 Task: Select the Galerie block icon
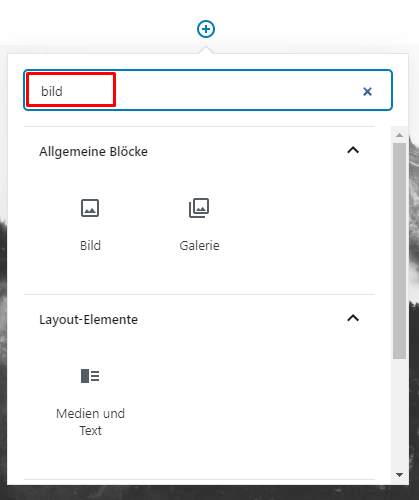click(x=199, y=208)
